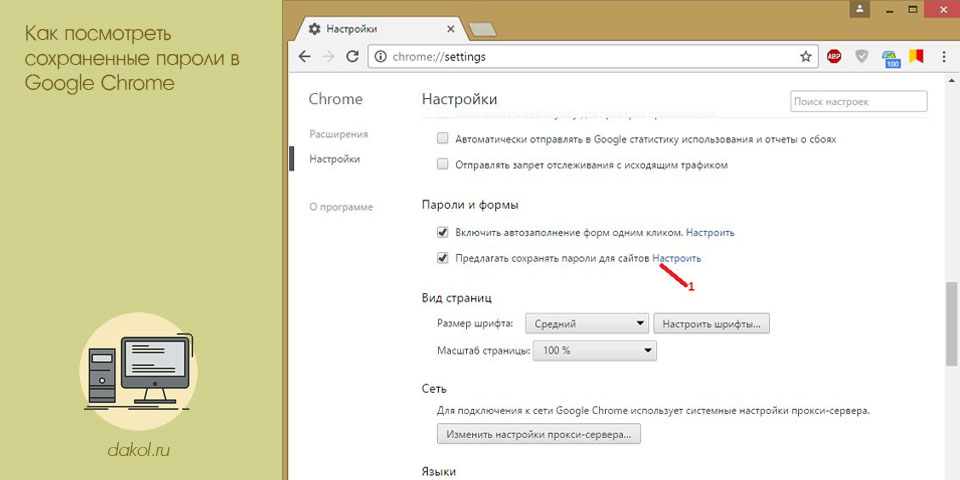
Task: Toggle offer to save passwords checkbox
Action: pos(443,258)
